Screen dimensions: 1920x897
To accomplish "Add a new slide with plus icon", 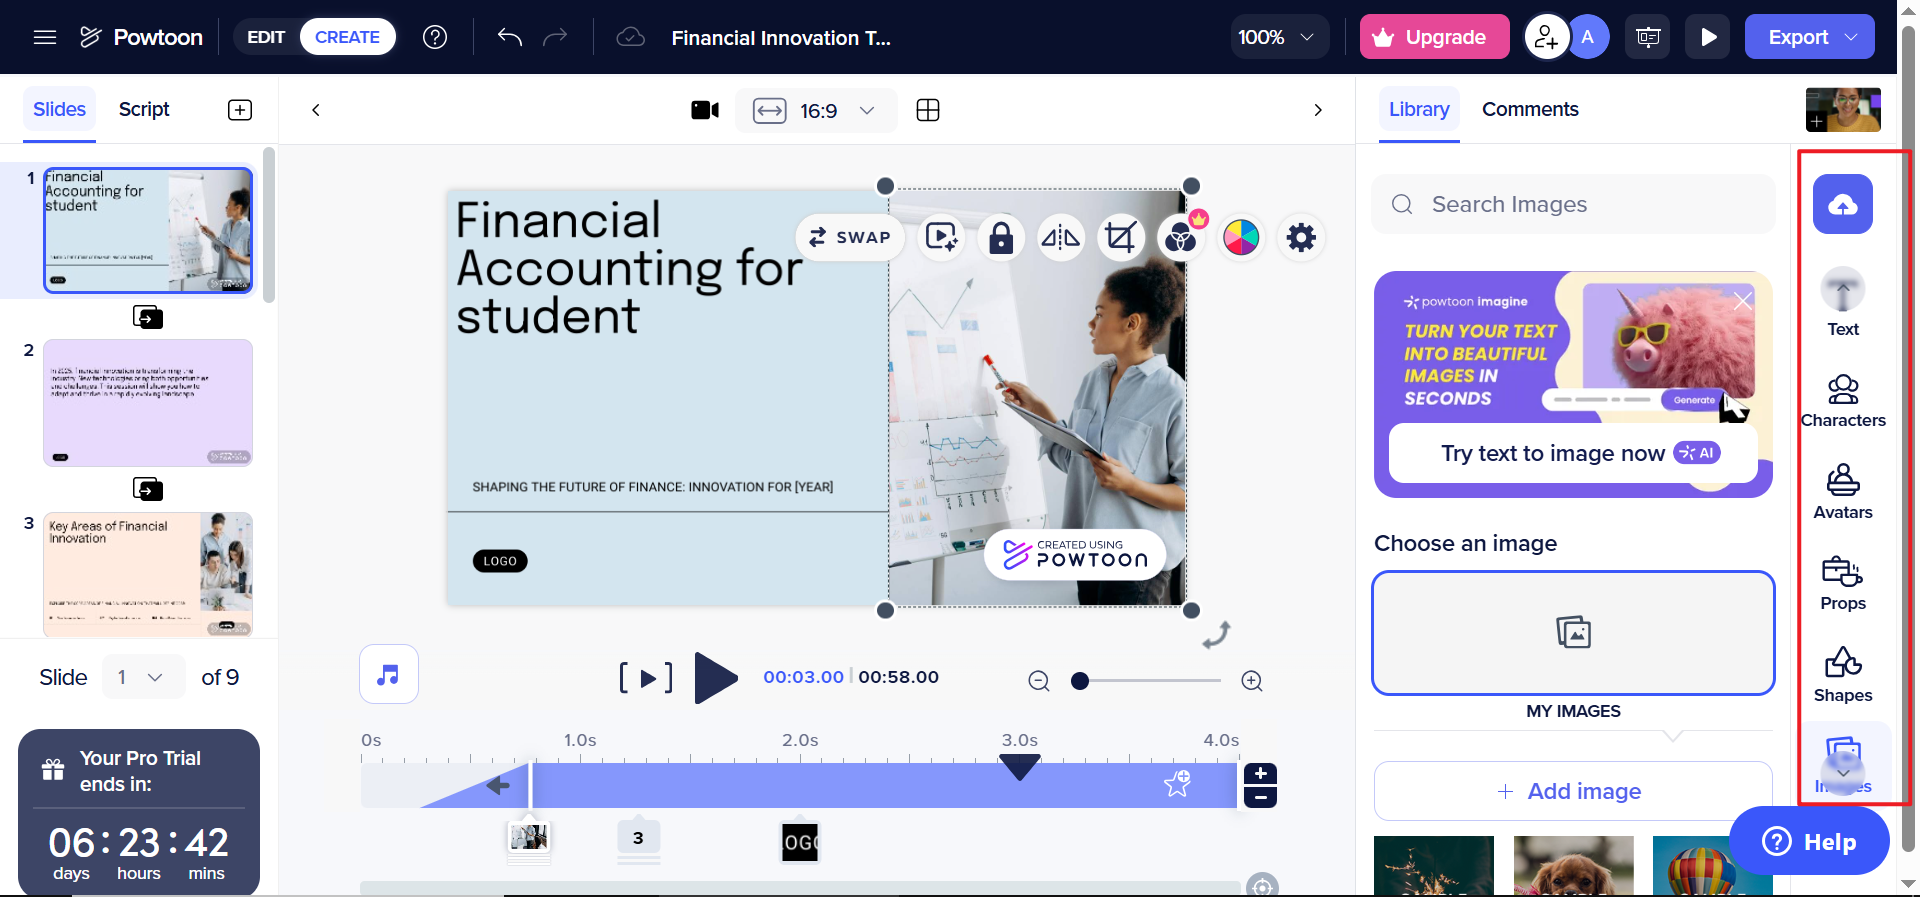I will point(240,110).
